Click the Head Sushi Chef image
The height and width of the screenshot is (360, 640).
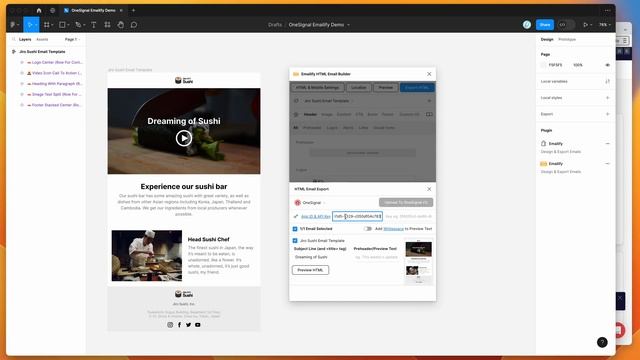(147, 256)
